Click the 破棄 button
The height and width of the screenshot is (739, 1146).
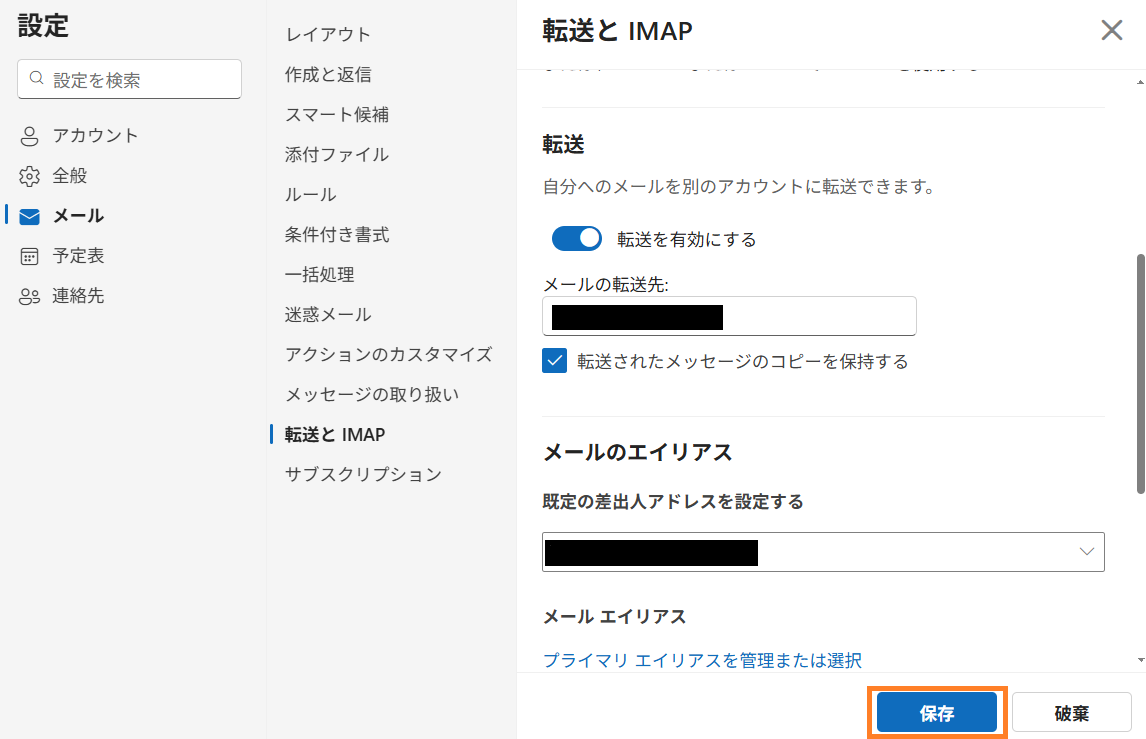pos(1071,713)
